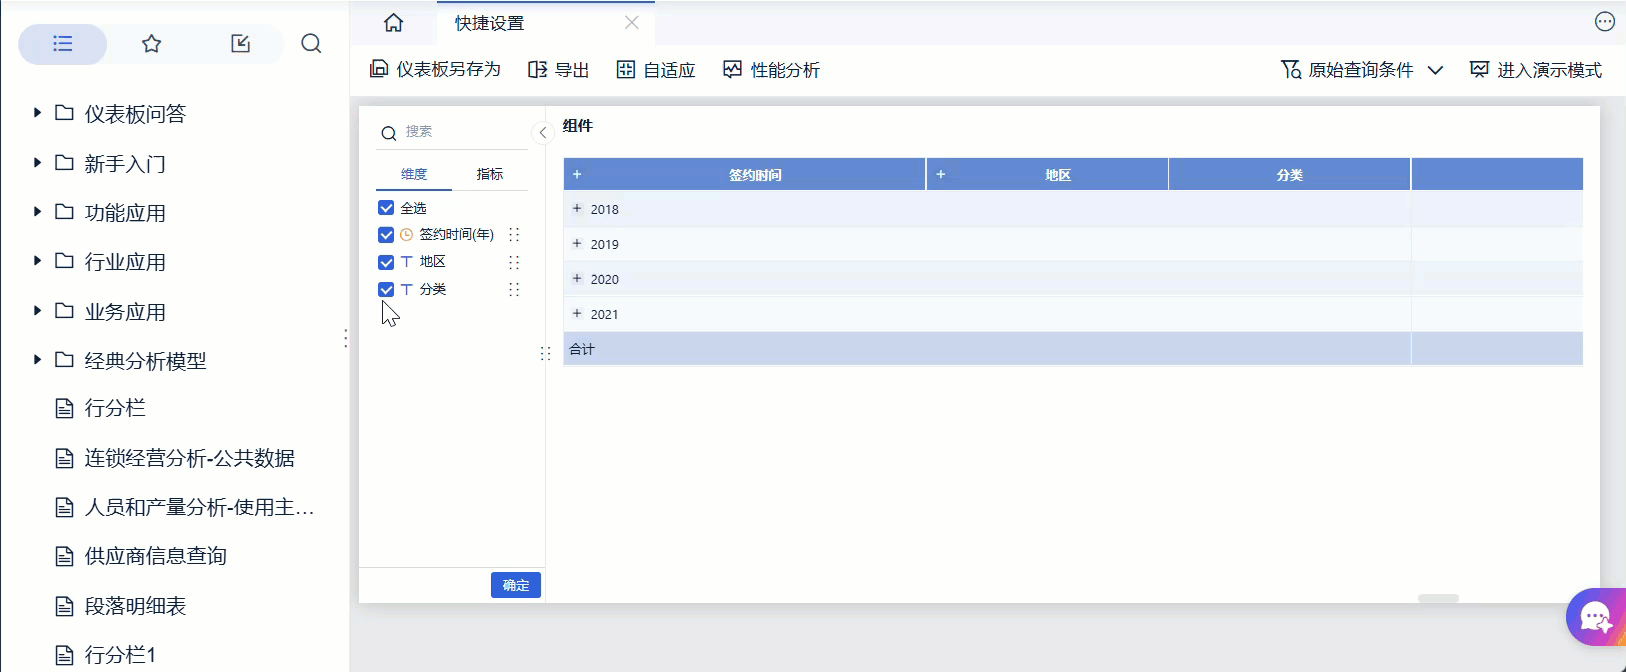
Task: Click the folder icon of 仪表板问答
Action: pyautogui.click(x=64, y=113)
